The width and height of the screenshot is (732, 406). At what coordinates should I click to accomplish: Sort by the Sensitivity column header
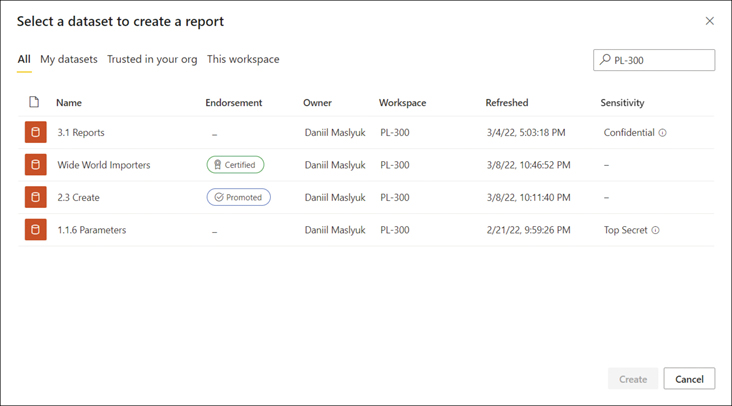[622, 103]
